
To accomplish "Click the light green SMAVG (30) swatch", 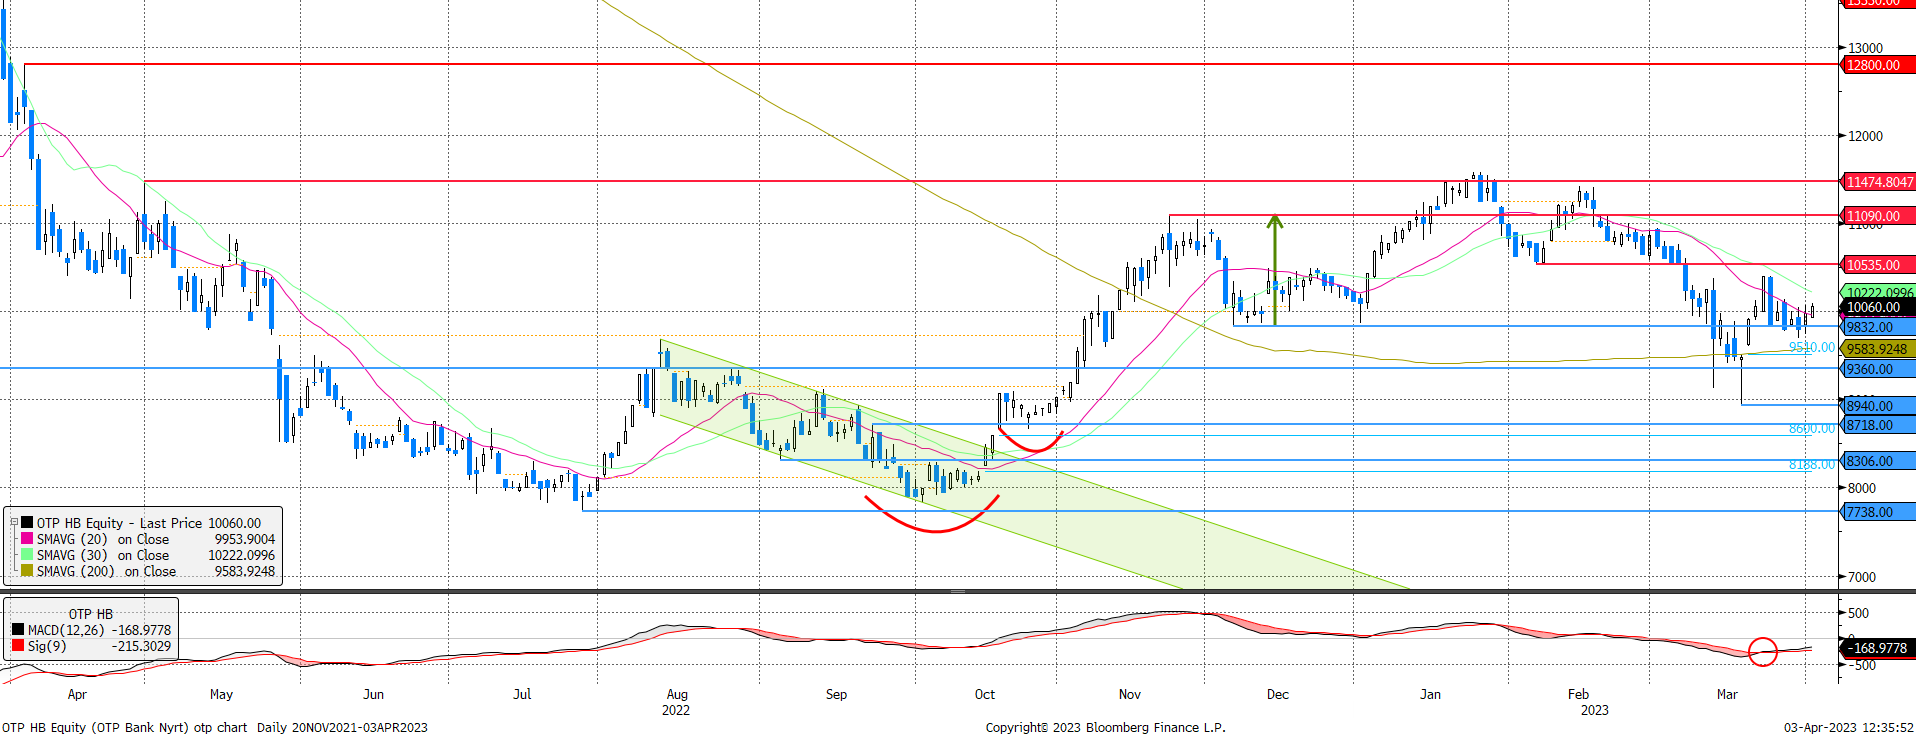I will click(x=27, y=554).
